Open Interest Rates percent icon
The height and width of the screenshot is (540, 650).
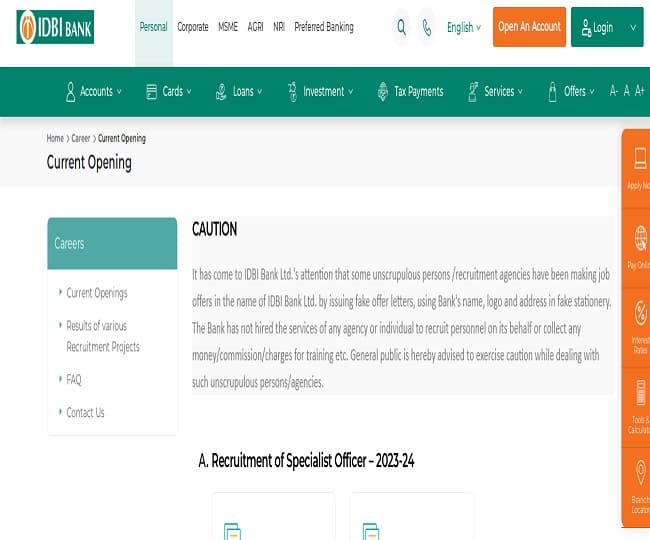point(639,314)
